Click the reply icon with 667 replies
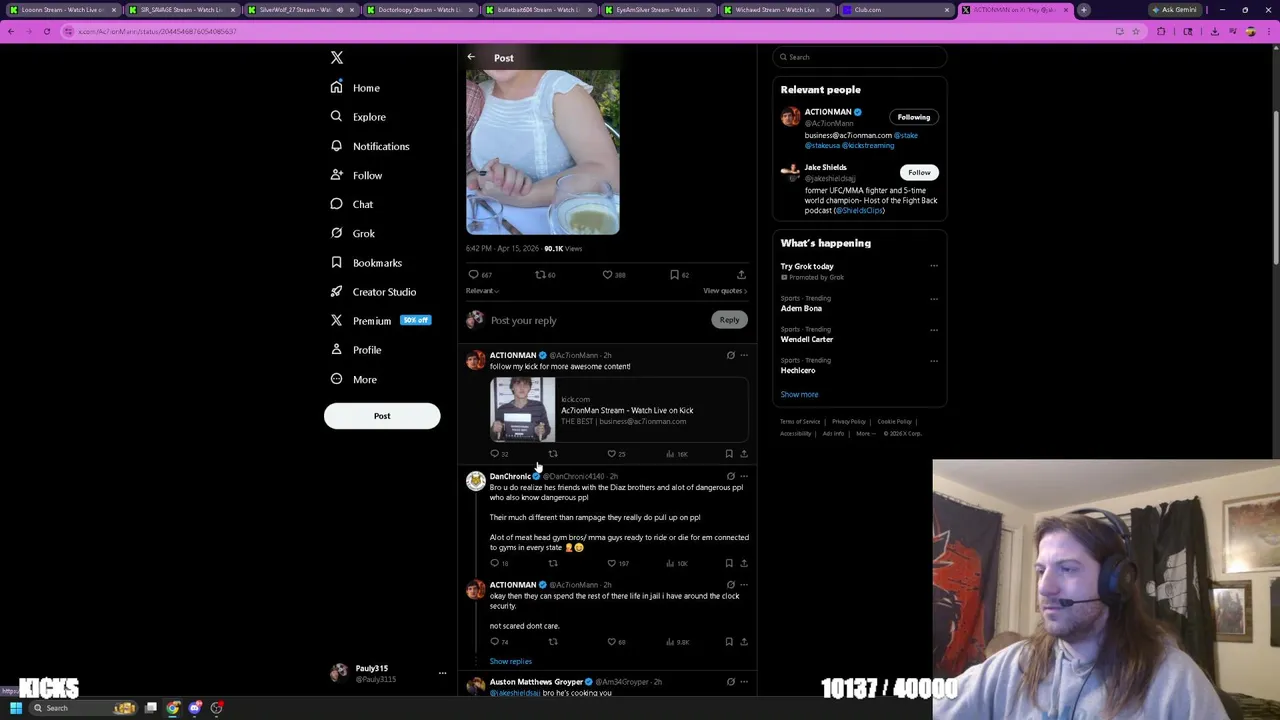The width and height of the screenshot is (1280, 720). [480, 274]
